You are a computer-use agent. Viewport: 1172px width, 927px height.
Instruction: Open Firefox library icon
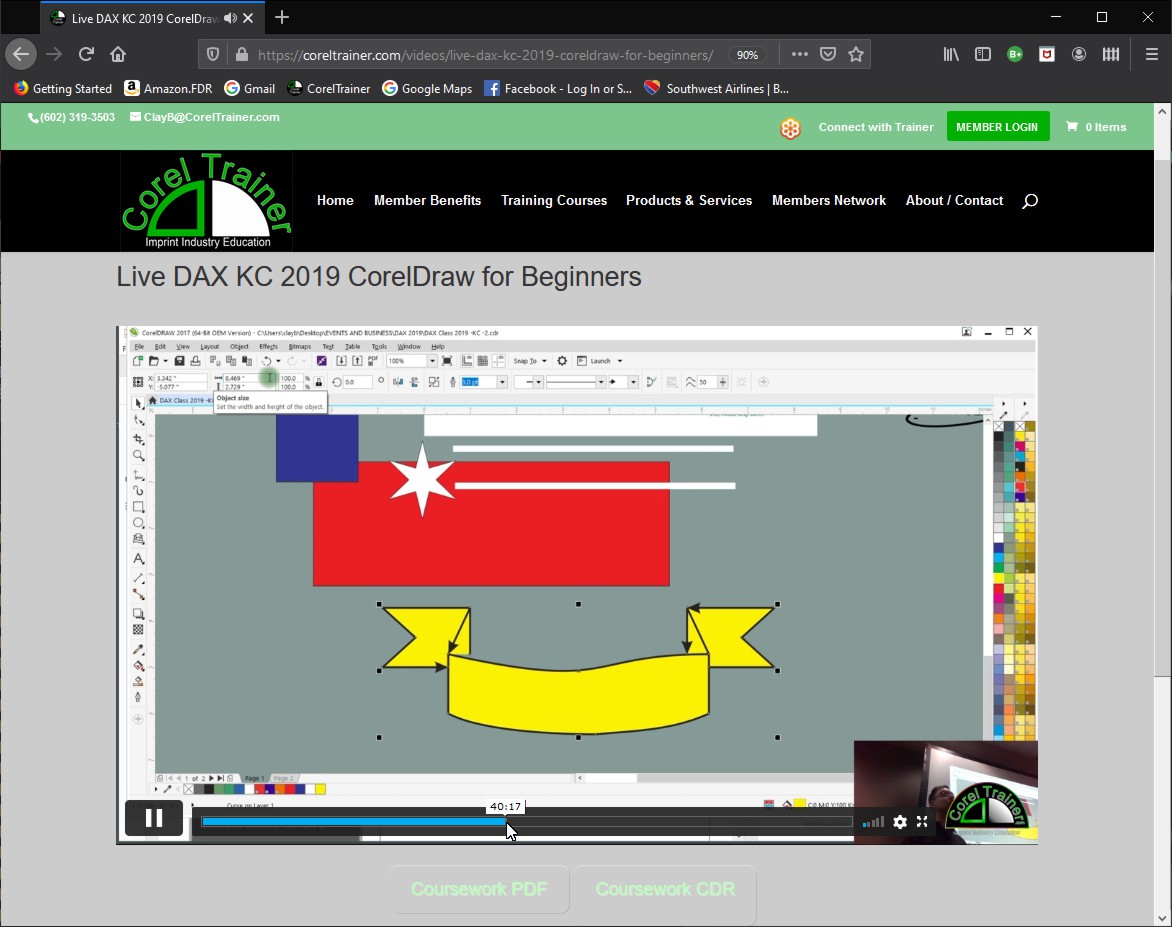point(951,54)
